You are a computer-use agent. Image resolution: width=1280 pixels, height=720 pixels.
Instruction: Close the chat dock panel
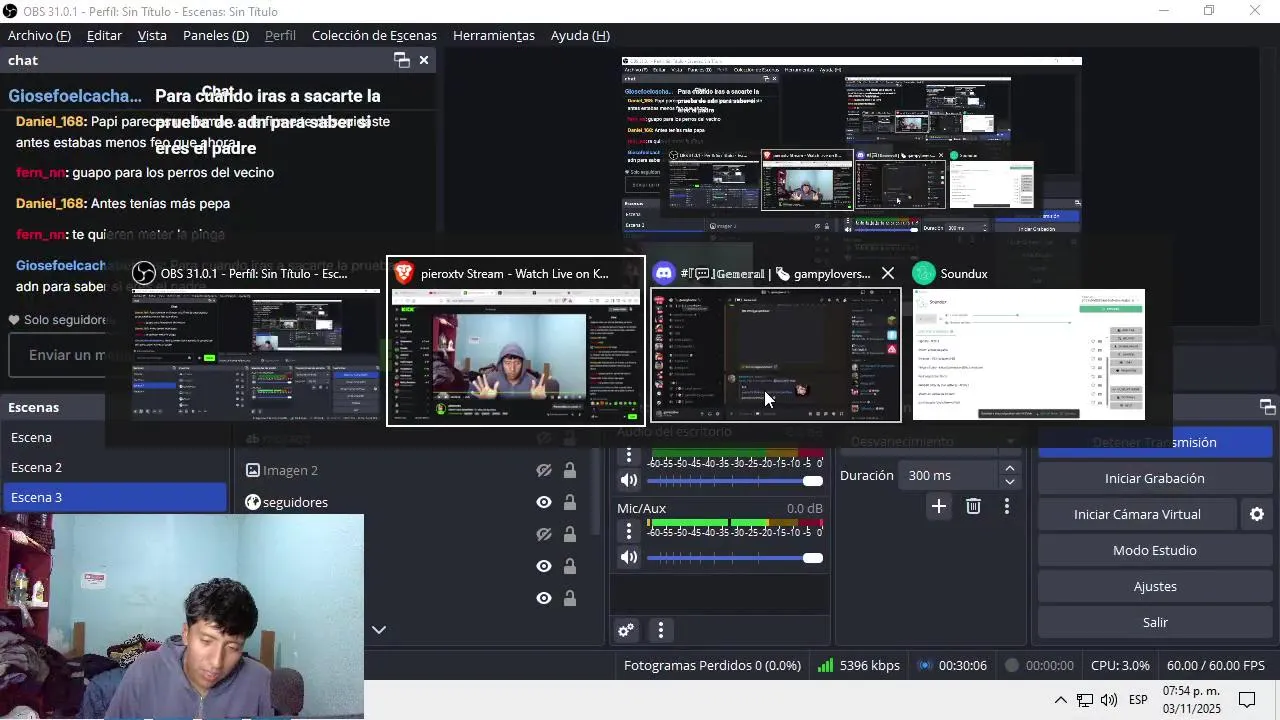(x=424, y=60)
